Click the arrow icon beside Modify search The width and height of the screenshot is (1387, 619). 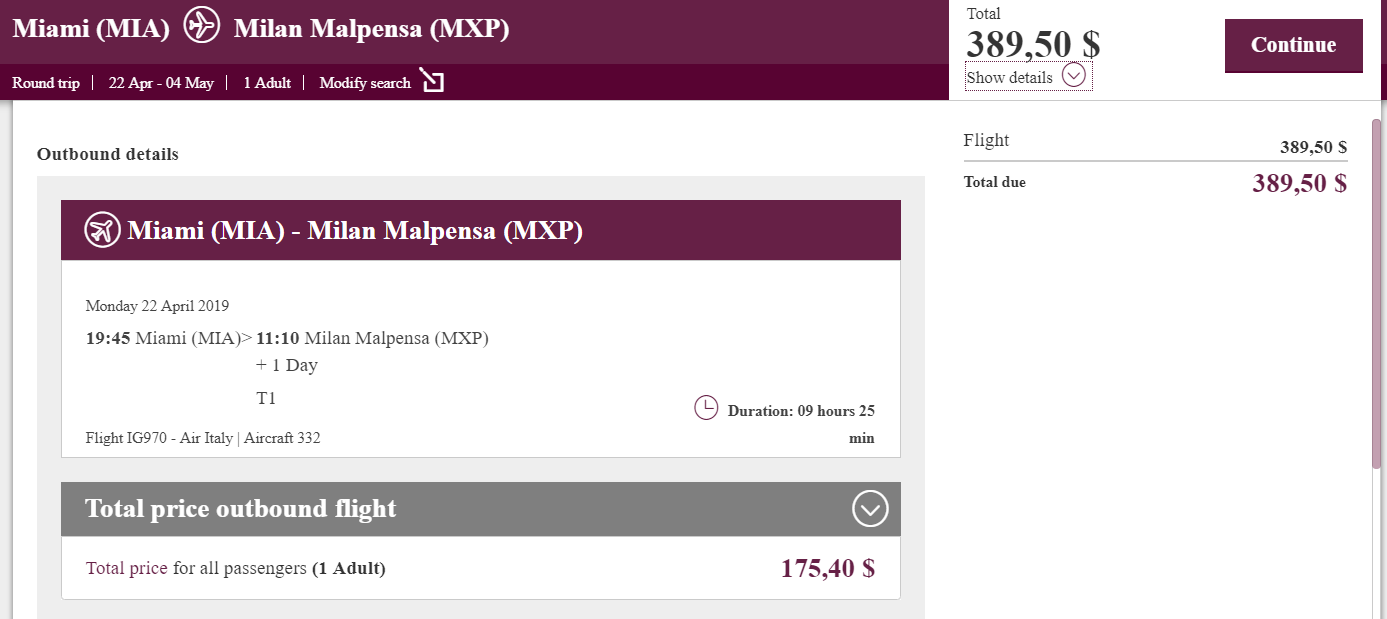(x=432, y=81)
